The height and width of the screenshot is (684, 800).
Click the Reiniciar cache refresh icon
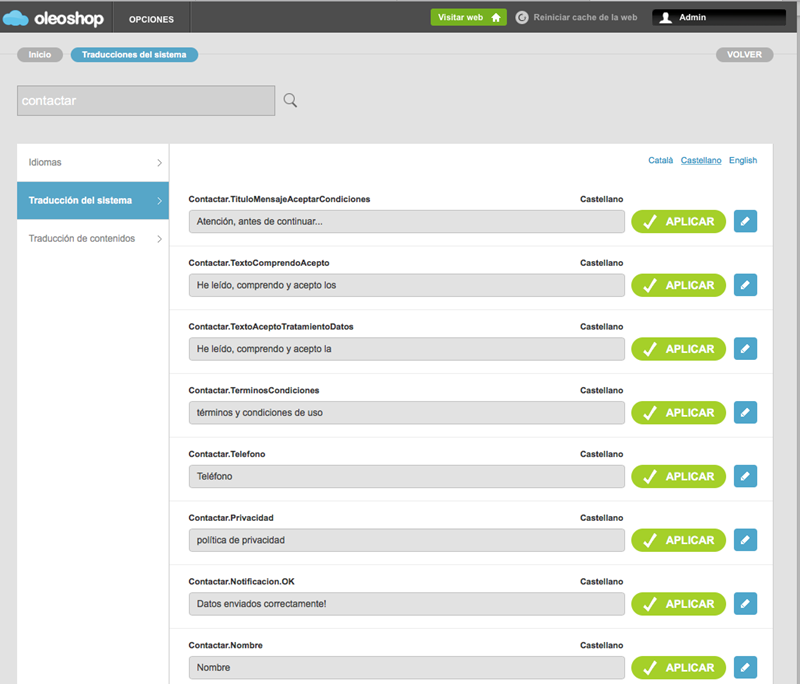tap(522, 18)
